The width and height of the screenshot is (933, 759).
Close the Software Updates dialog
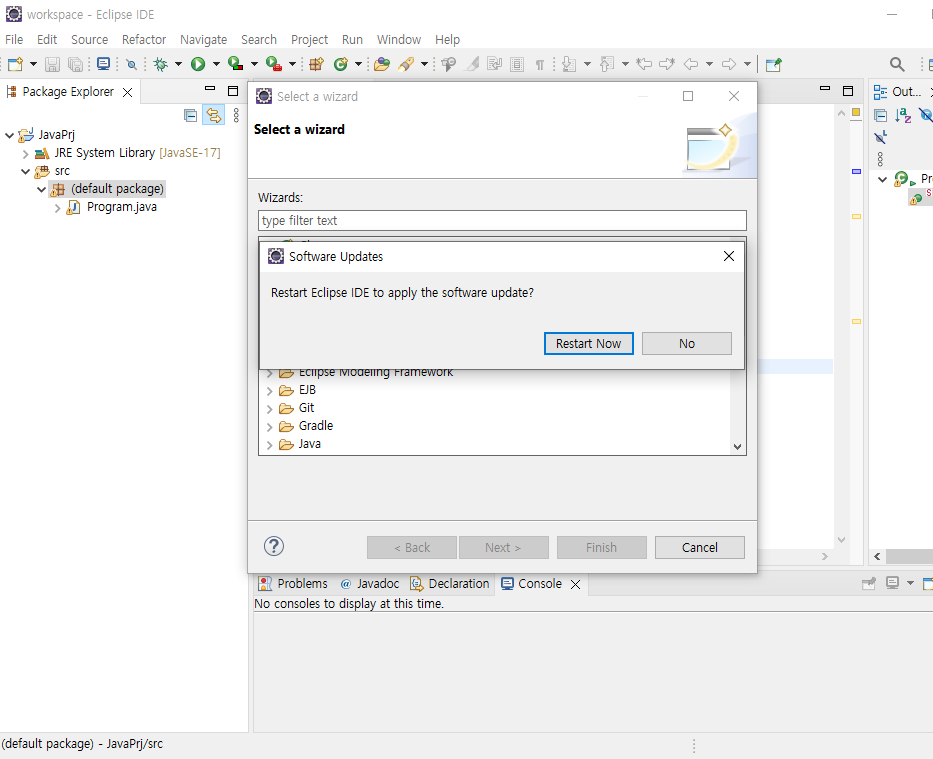tap(729, 256)
